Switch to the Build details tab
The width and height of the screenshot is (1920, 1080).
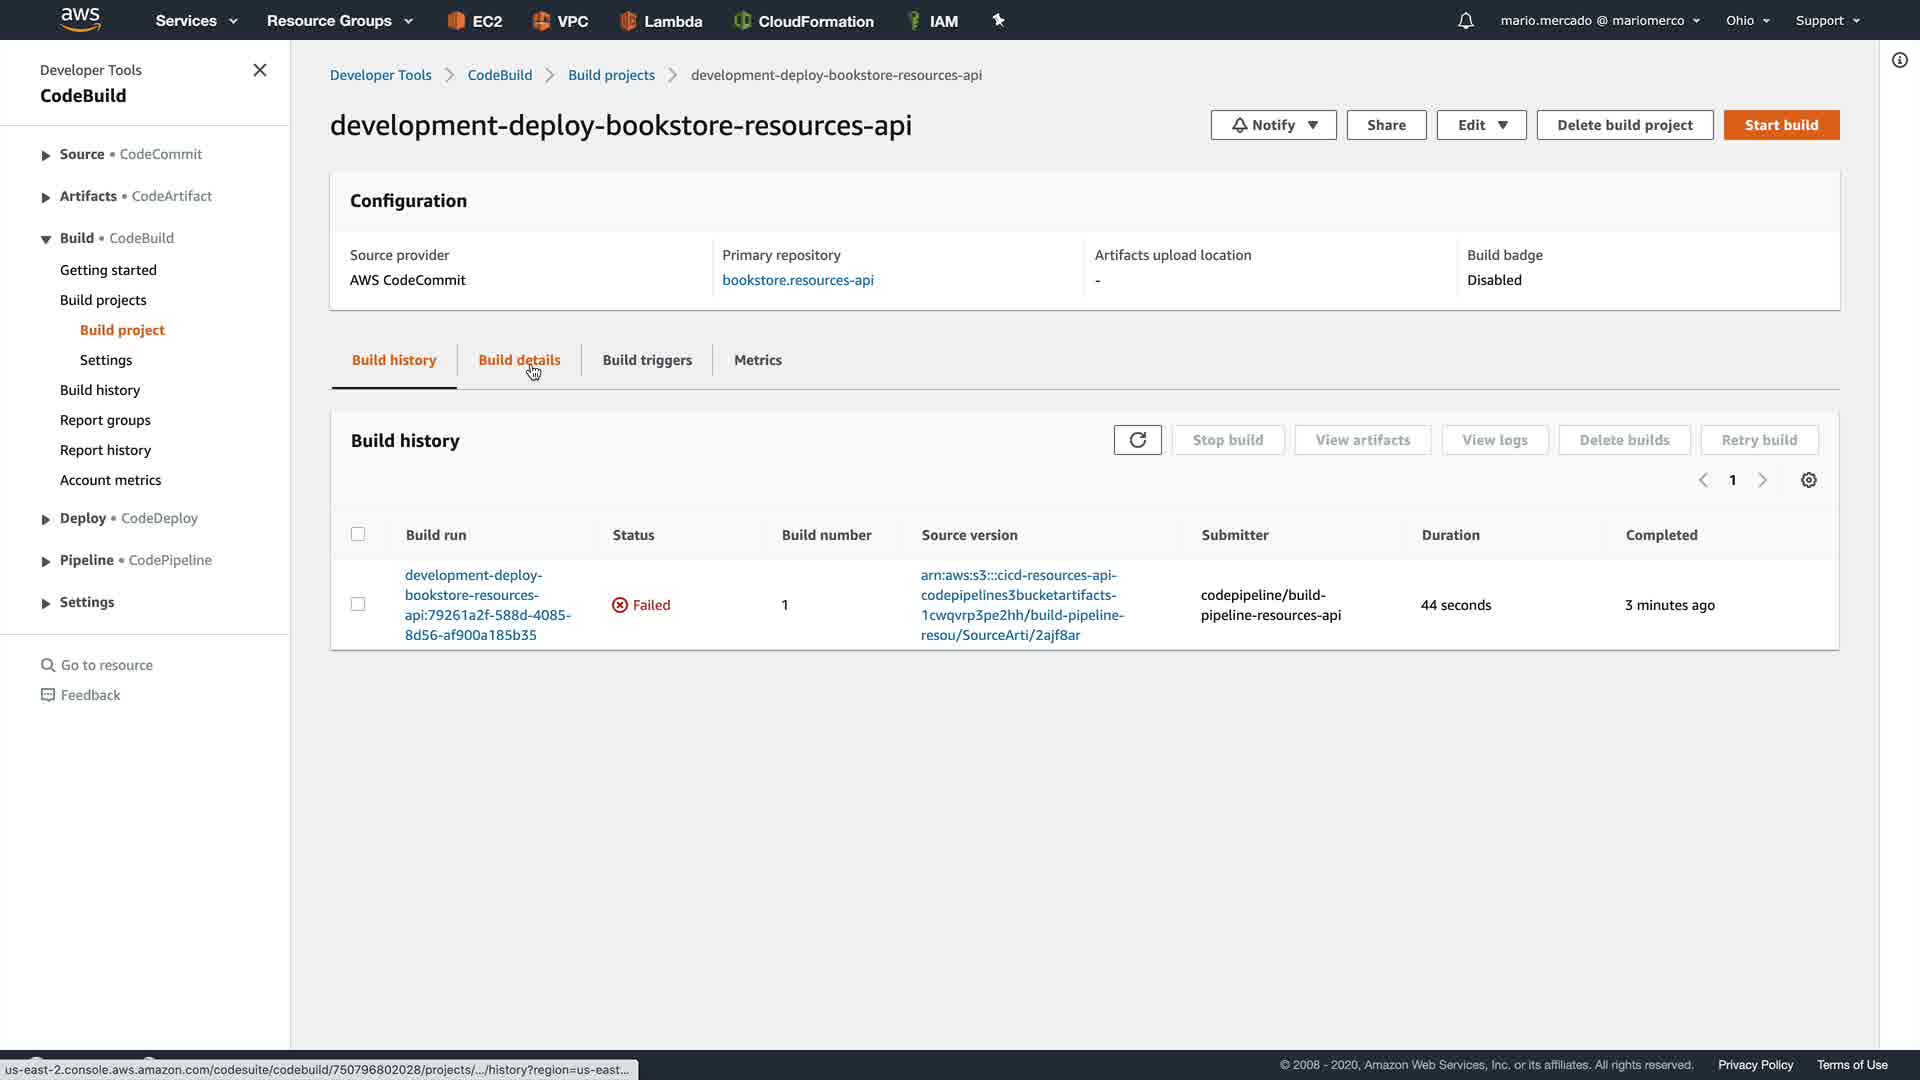pos(519,360)
